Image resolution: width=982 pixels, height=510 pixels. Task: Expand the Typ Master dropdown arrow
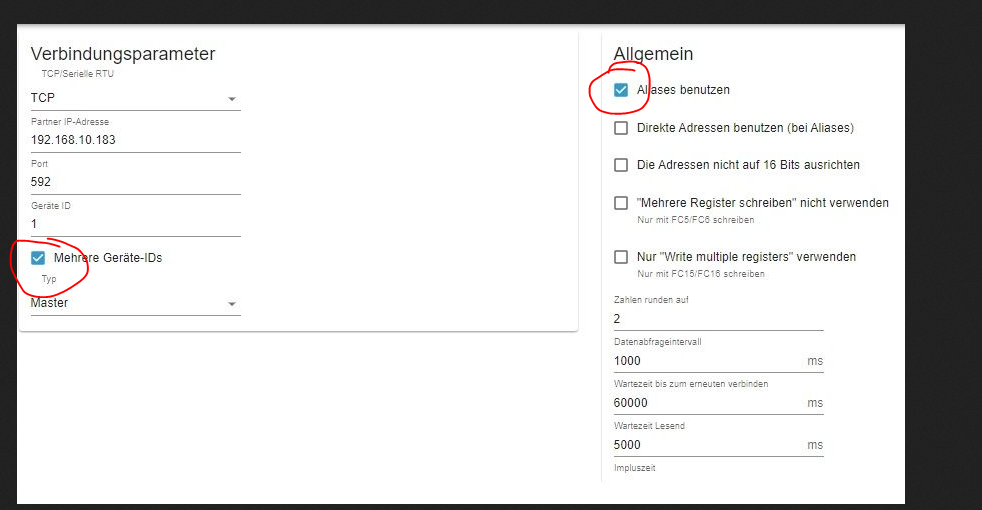coord(232,304)
